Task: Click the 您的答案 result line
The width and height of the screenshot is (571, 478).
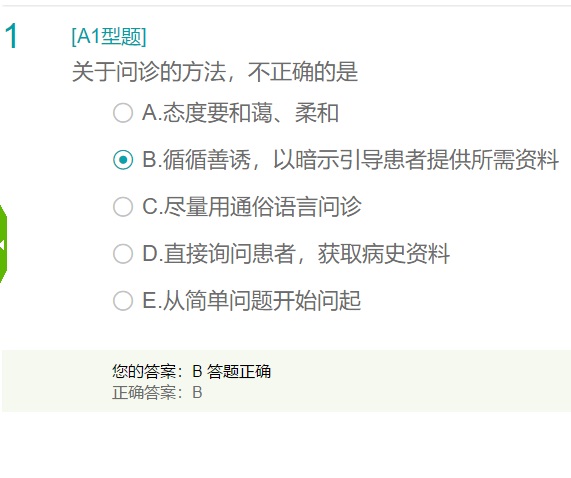Action: point(191,371)
